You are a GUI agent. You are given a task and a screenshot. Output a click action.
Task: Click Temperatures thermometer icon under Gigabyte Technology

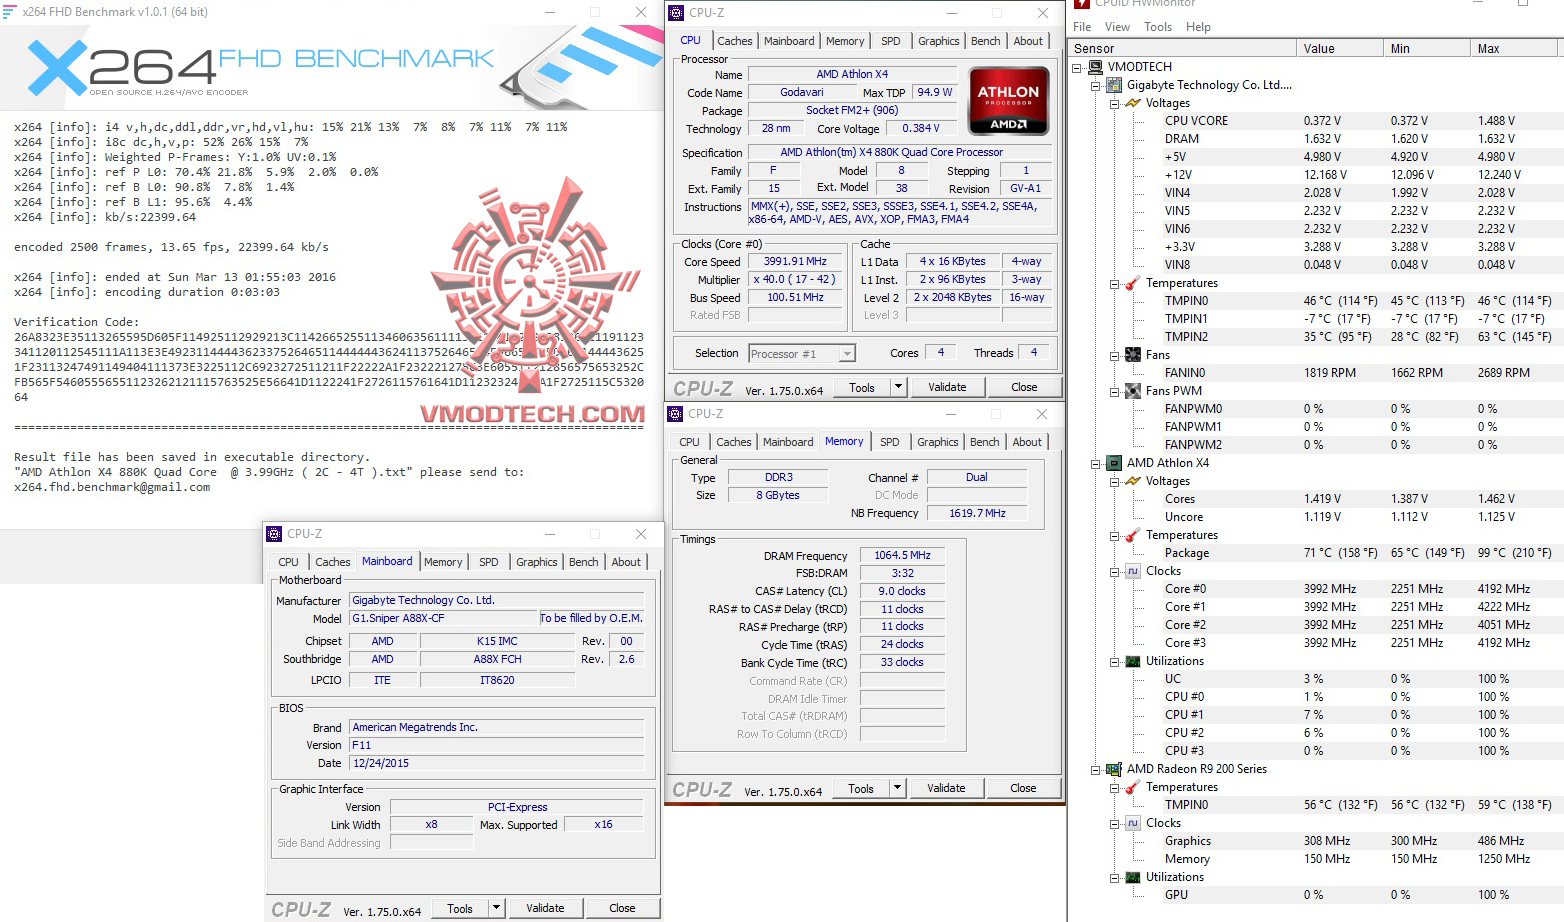point(1133,283)
